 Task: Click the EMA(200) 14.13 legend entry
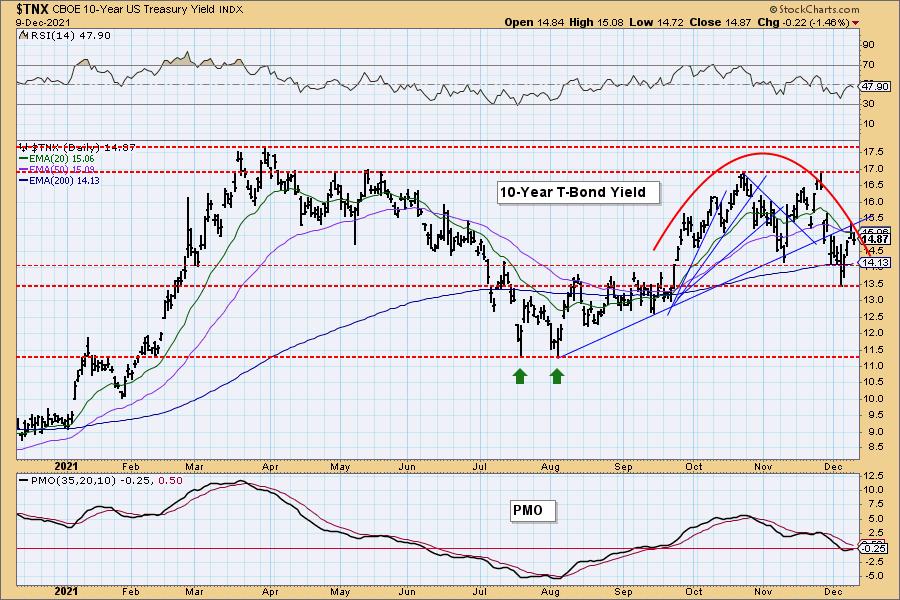click(x=59, y=180)
